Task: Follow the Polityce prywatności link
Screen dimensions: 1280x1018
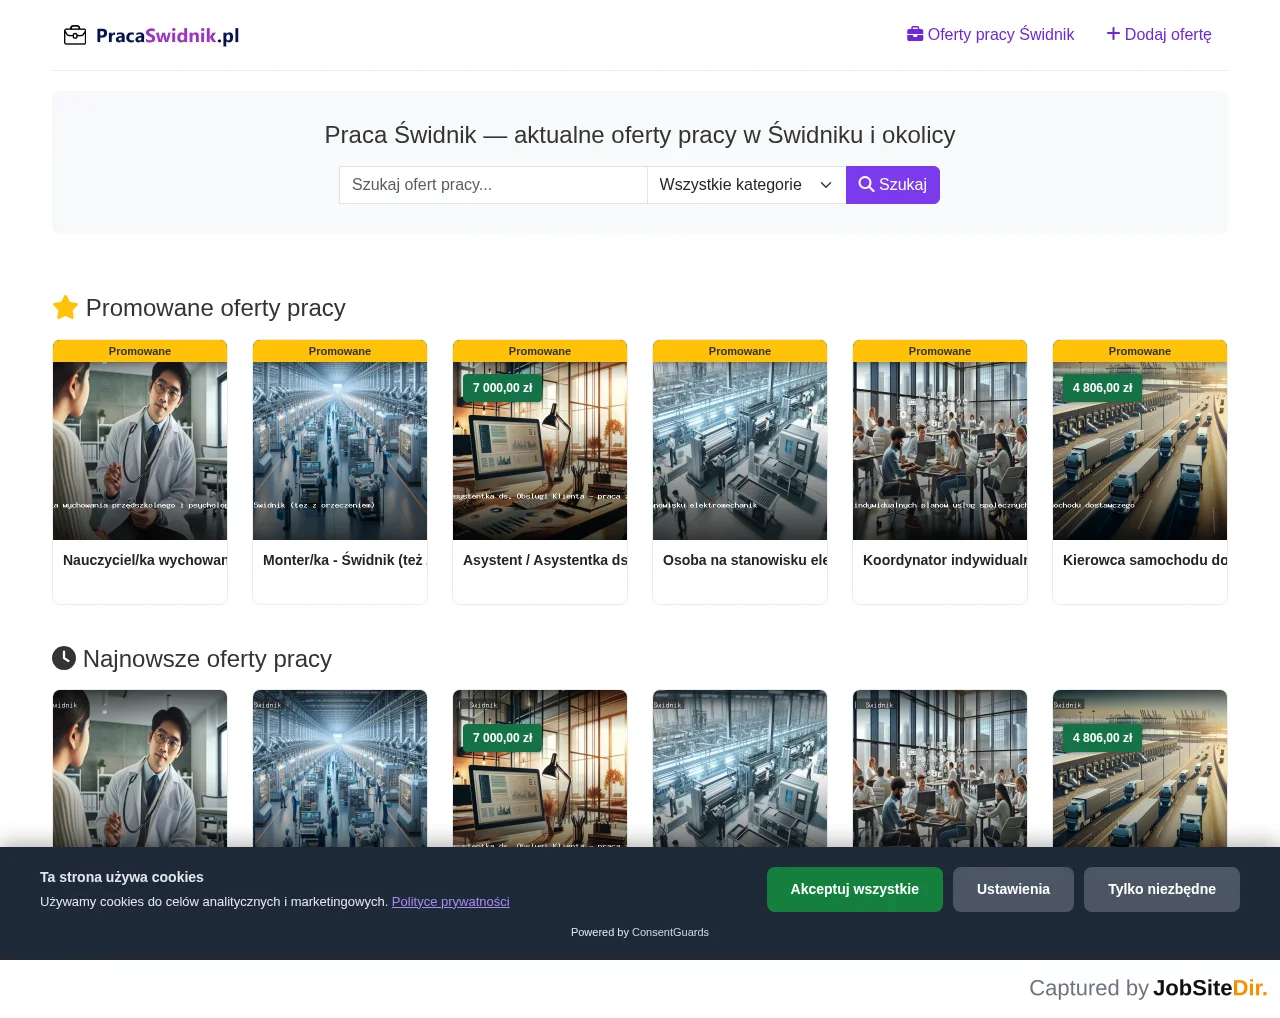Action: [x=450, y=902]
